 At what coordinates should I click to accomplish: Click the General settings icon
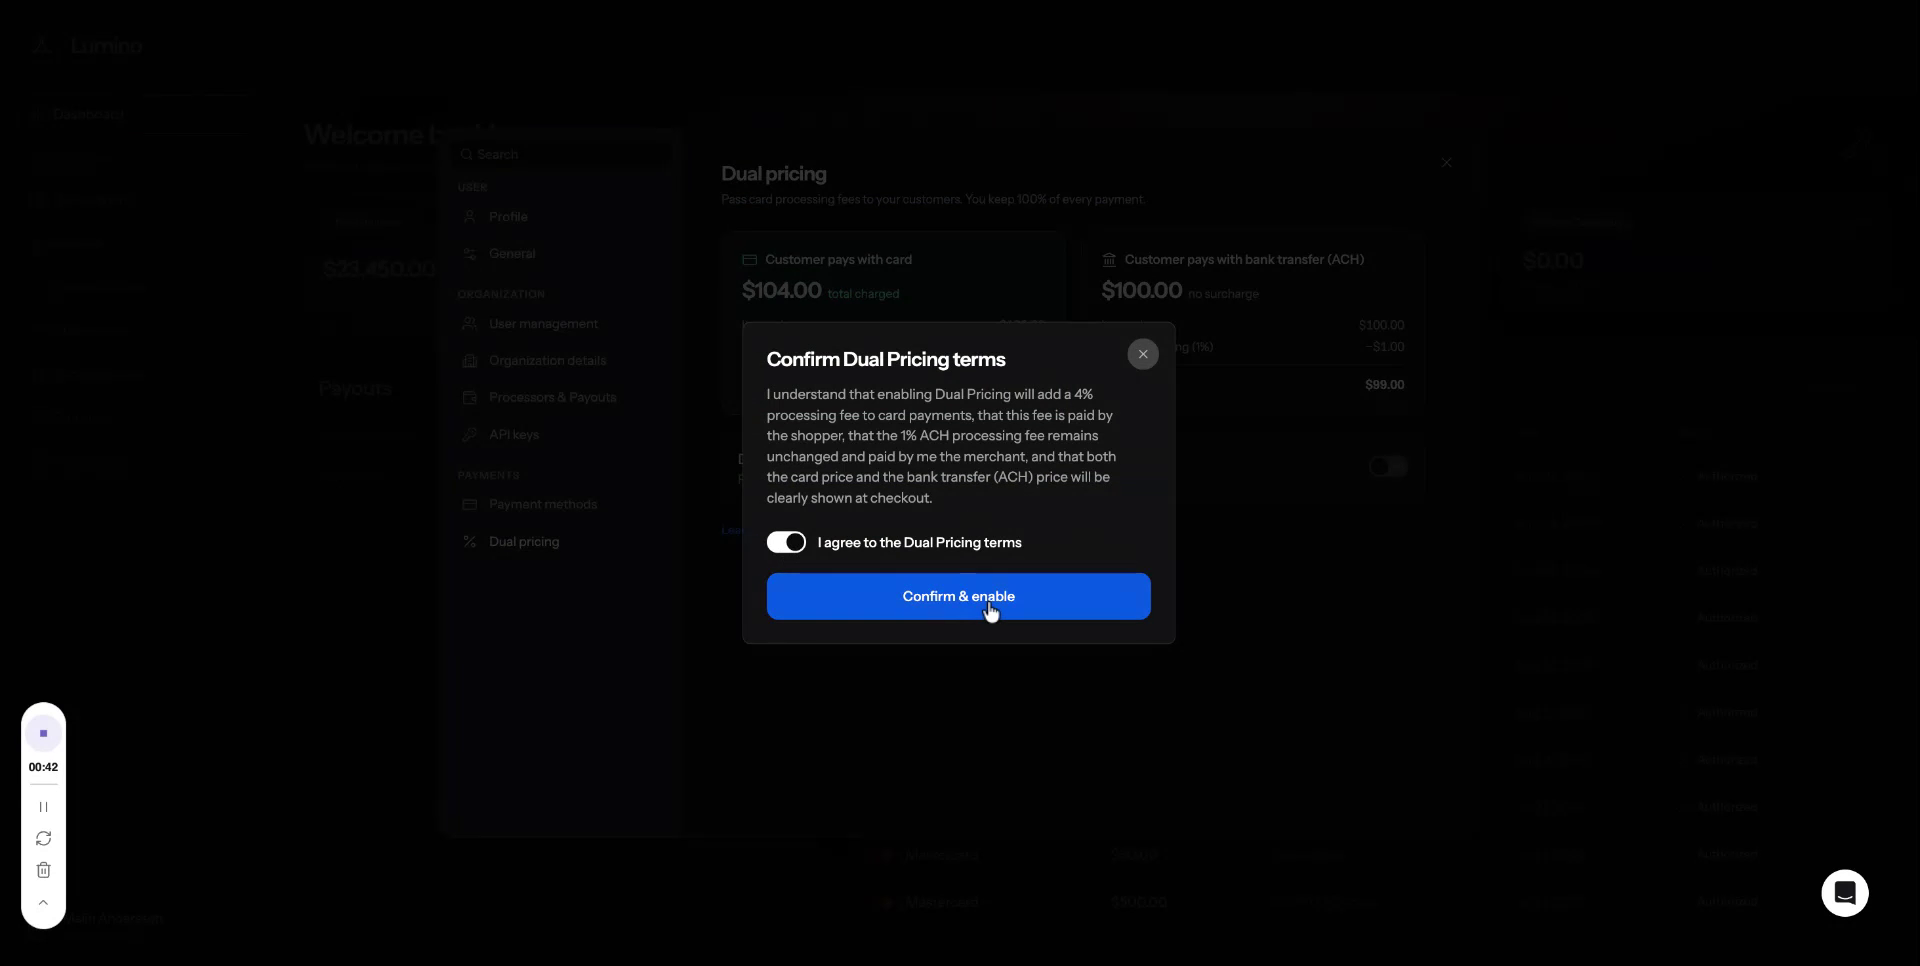[x=469, y=253]
